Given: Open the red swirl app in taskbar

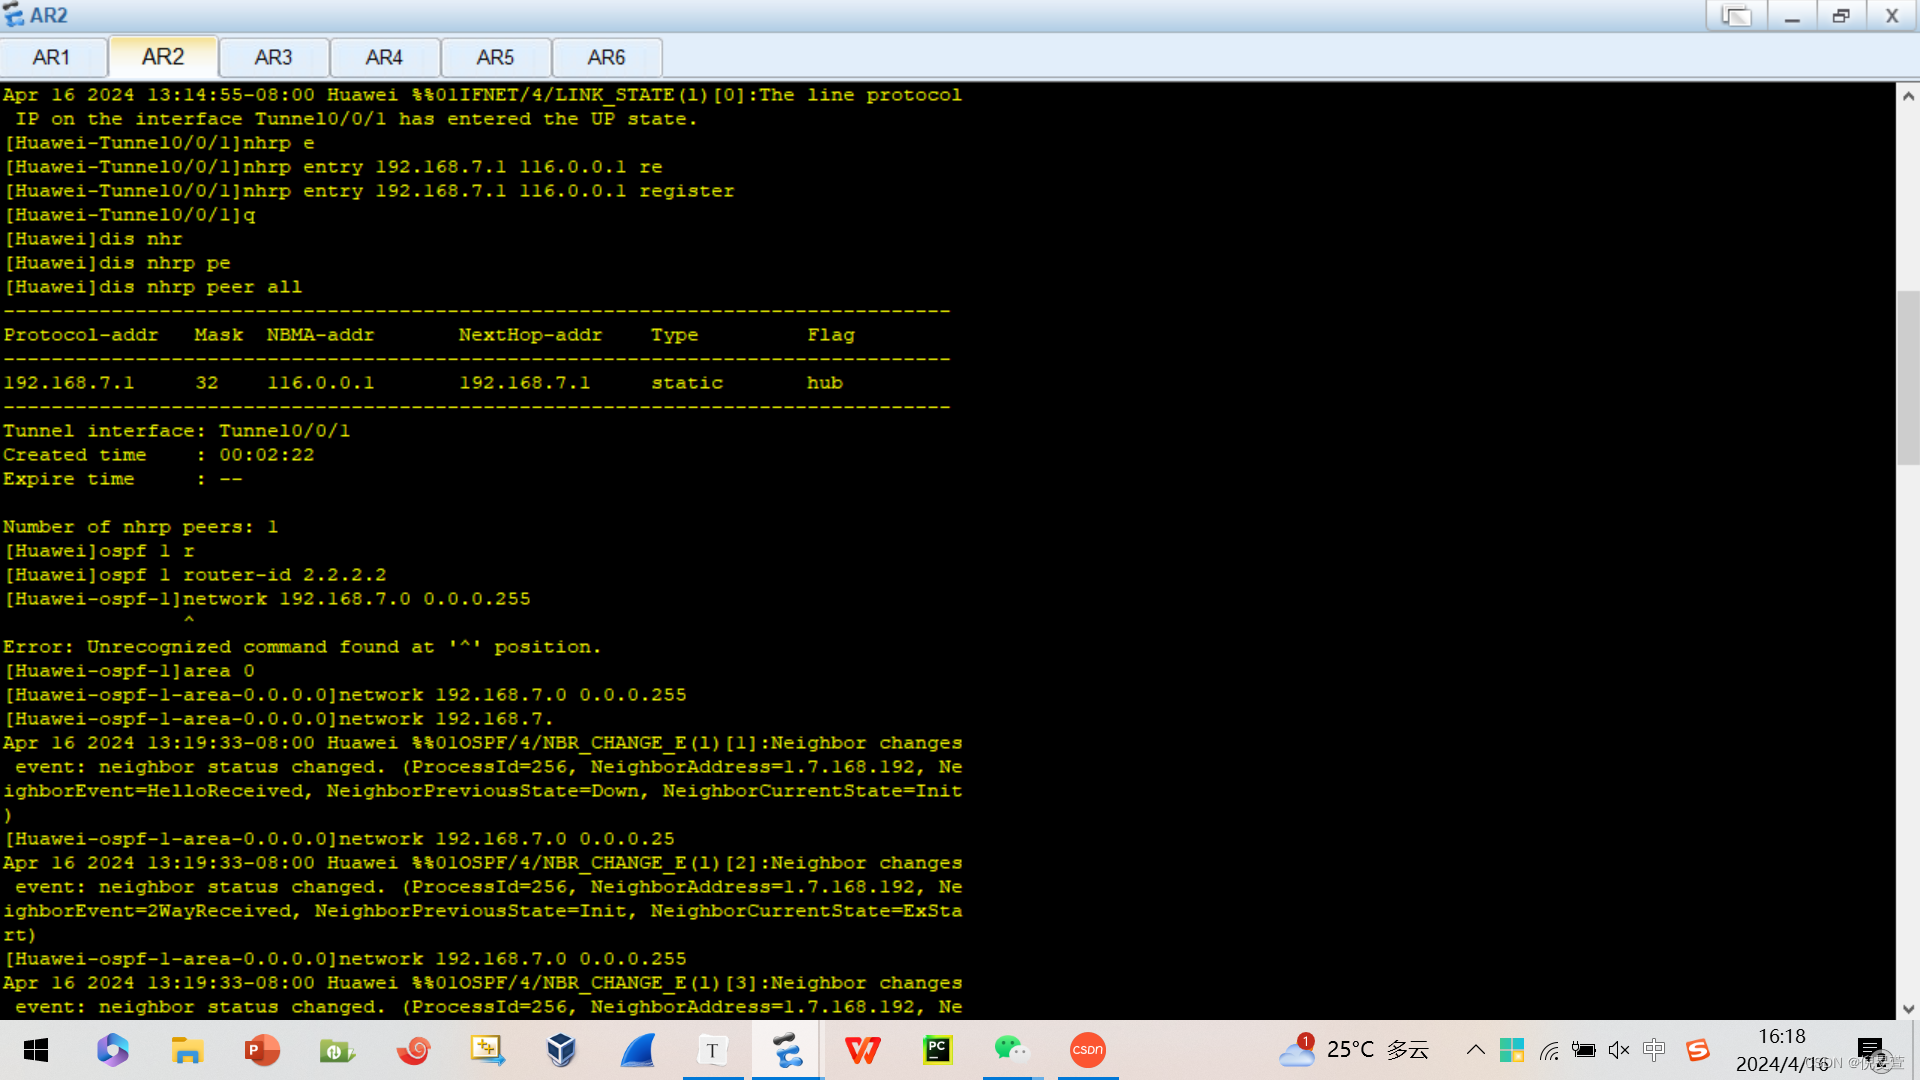Looking at the screenshot, I should [412, 1050].
